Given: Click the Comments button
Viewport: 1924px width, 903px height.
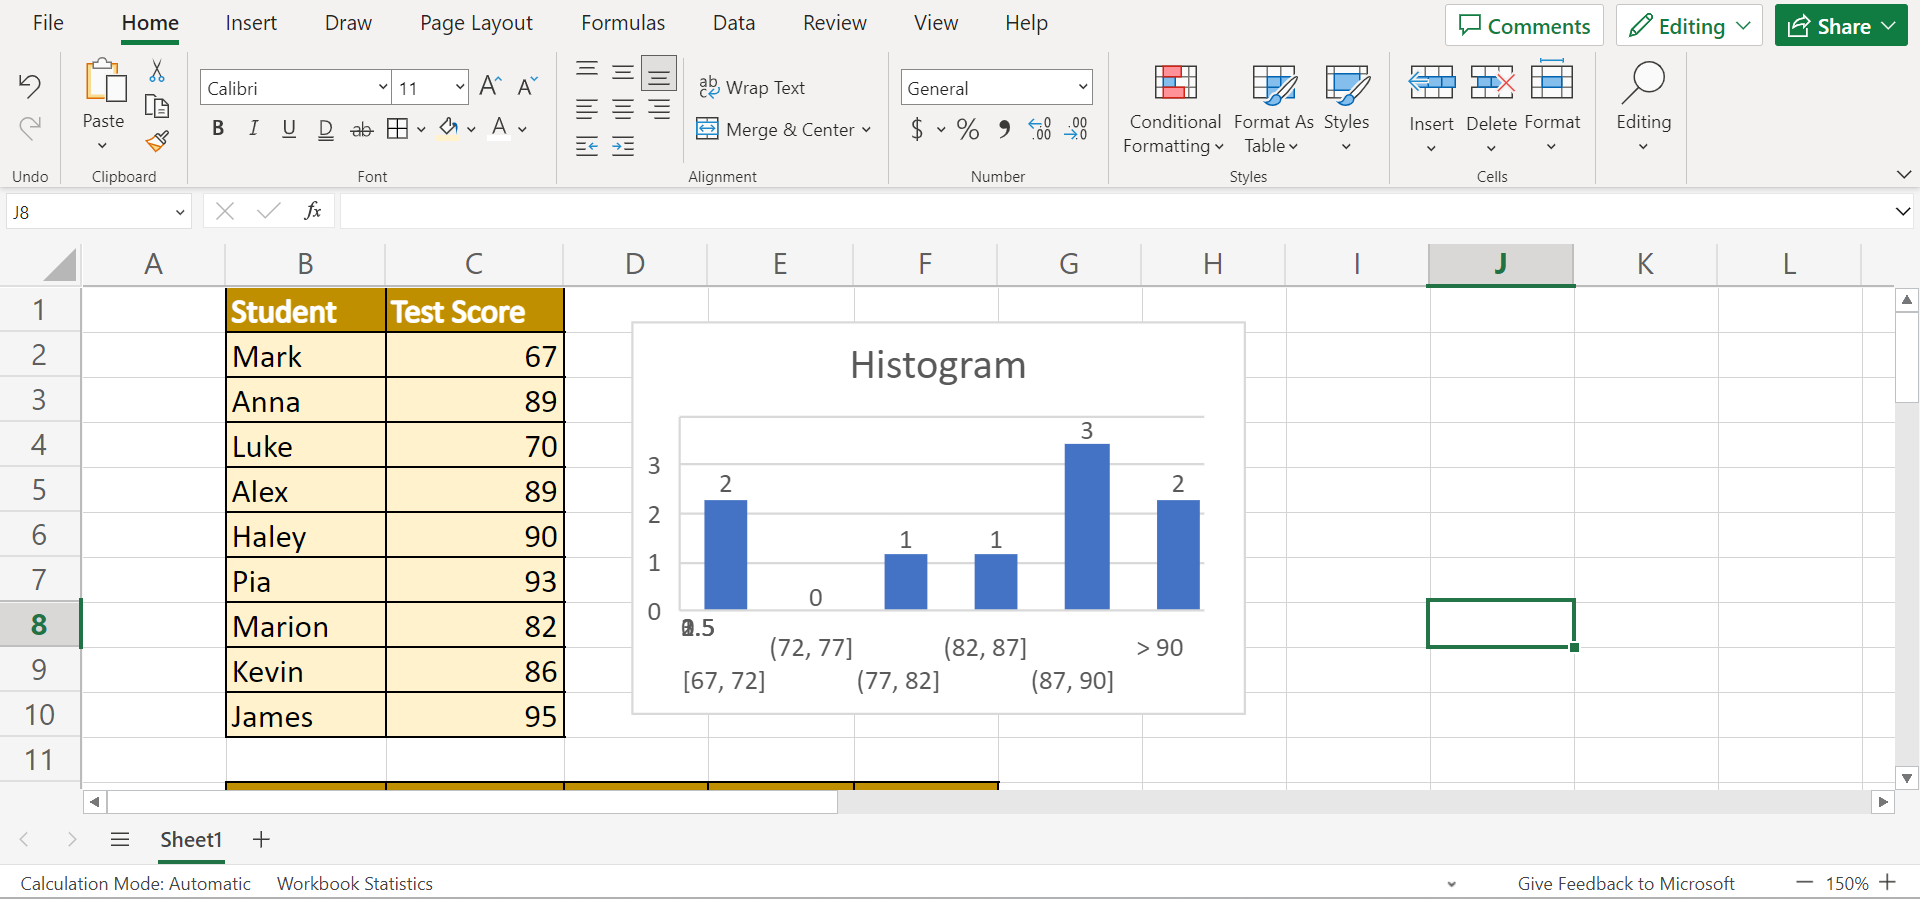Looking at the screenshot, I should point(1523,26).
